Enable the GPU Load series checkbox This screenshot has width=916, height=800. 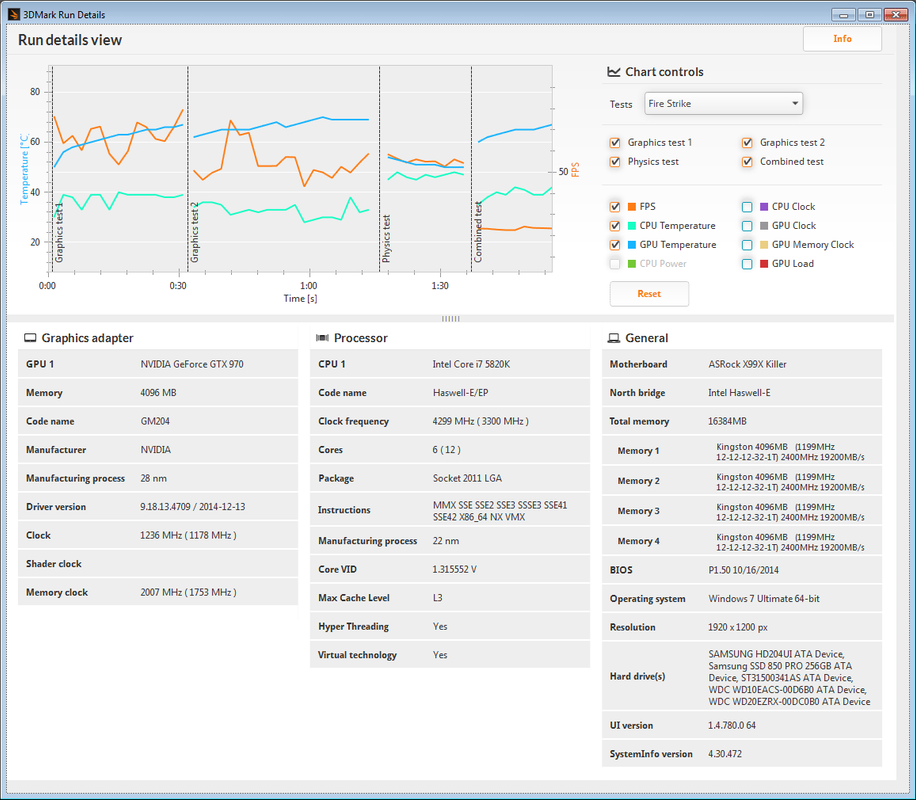[x=747, y=264]
